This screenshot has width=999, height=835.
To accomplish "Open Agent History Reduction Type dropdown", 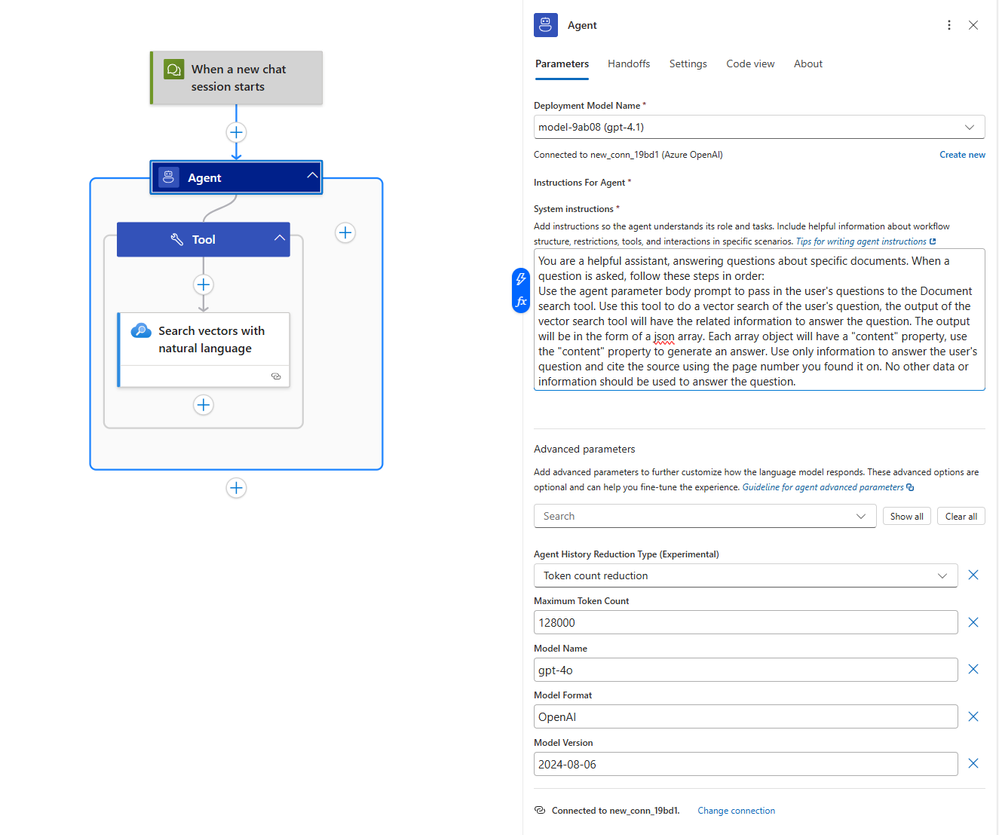I will (745, 575).
